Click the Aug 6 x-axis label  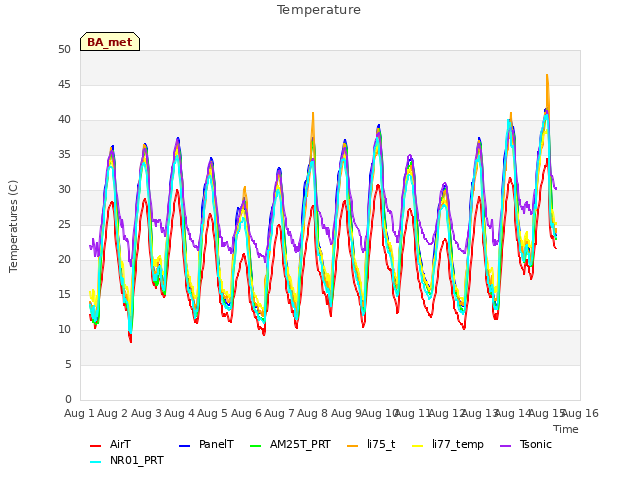coord(246,413)
